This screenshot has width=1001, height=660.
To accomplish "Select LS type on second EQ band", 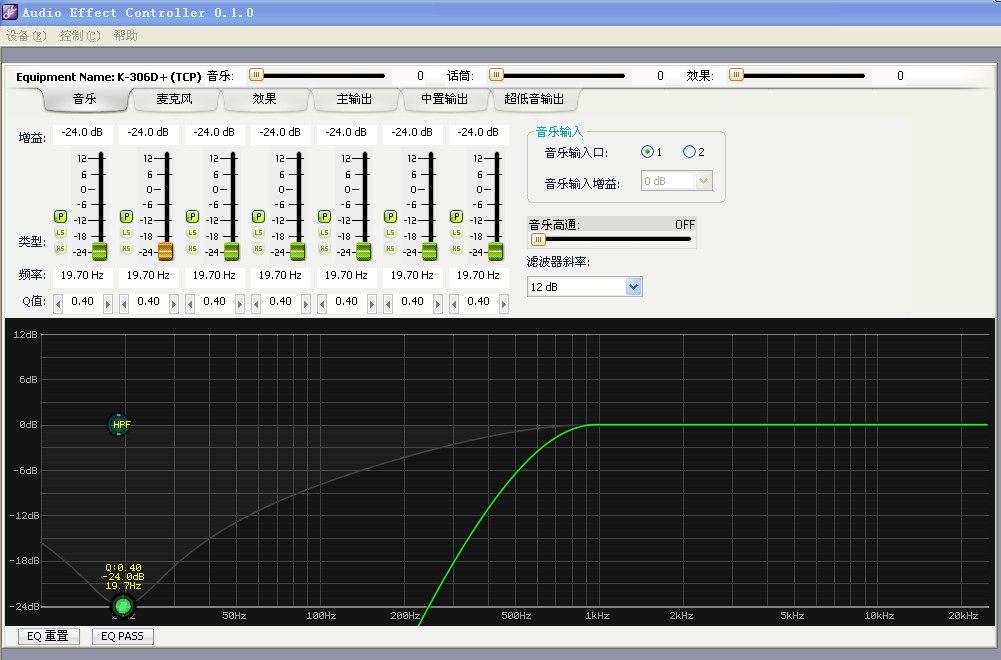I will pyautogui.click(x=126, y=233).
